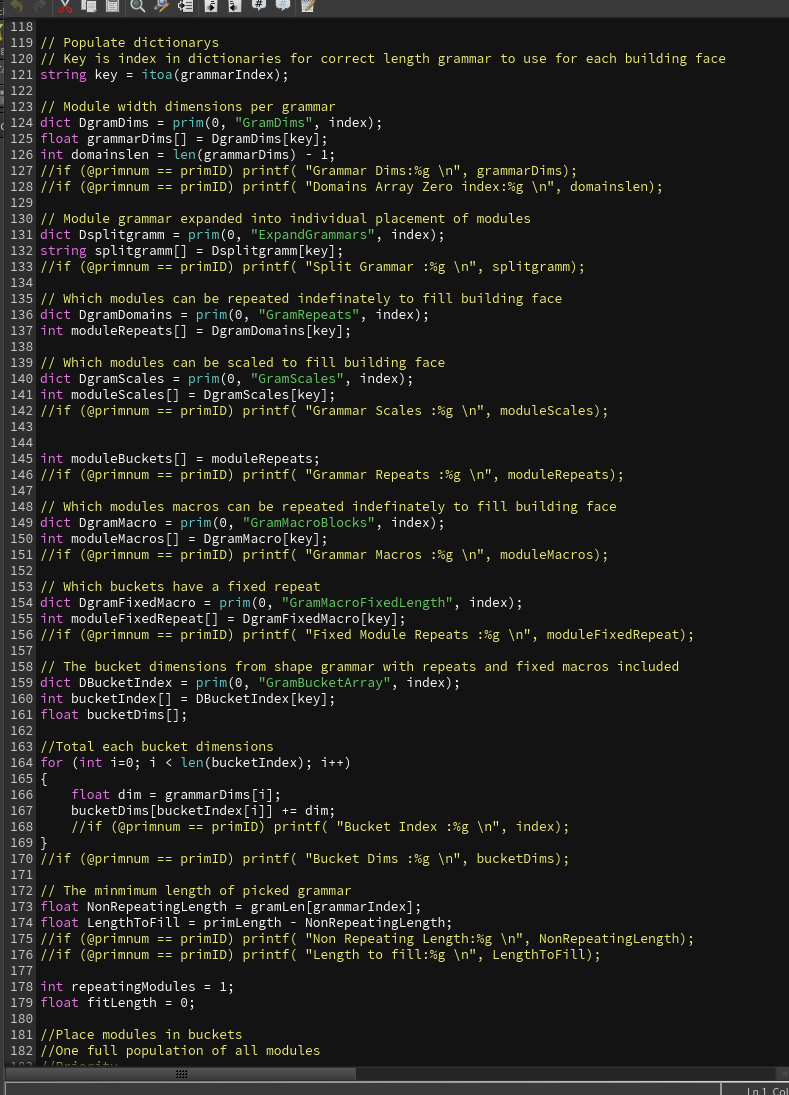Image resolution: width=789 pixels, height=1095 pixels.
Task: Click the Ln/Col indicator in the status bar
Action: [x=766, y=1090]
